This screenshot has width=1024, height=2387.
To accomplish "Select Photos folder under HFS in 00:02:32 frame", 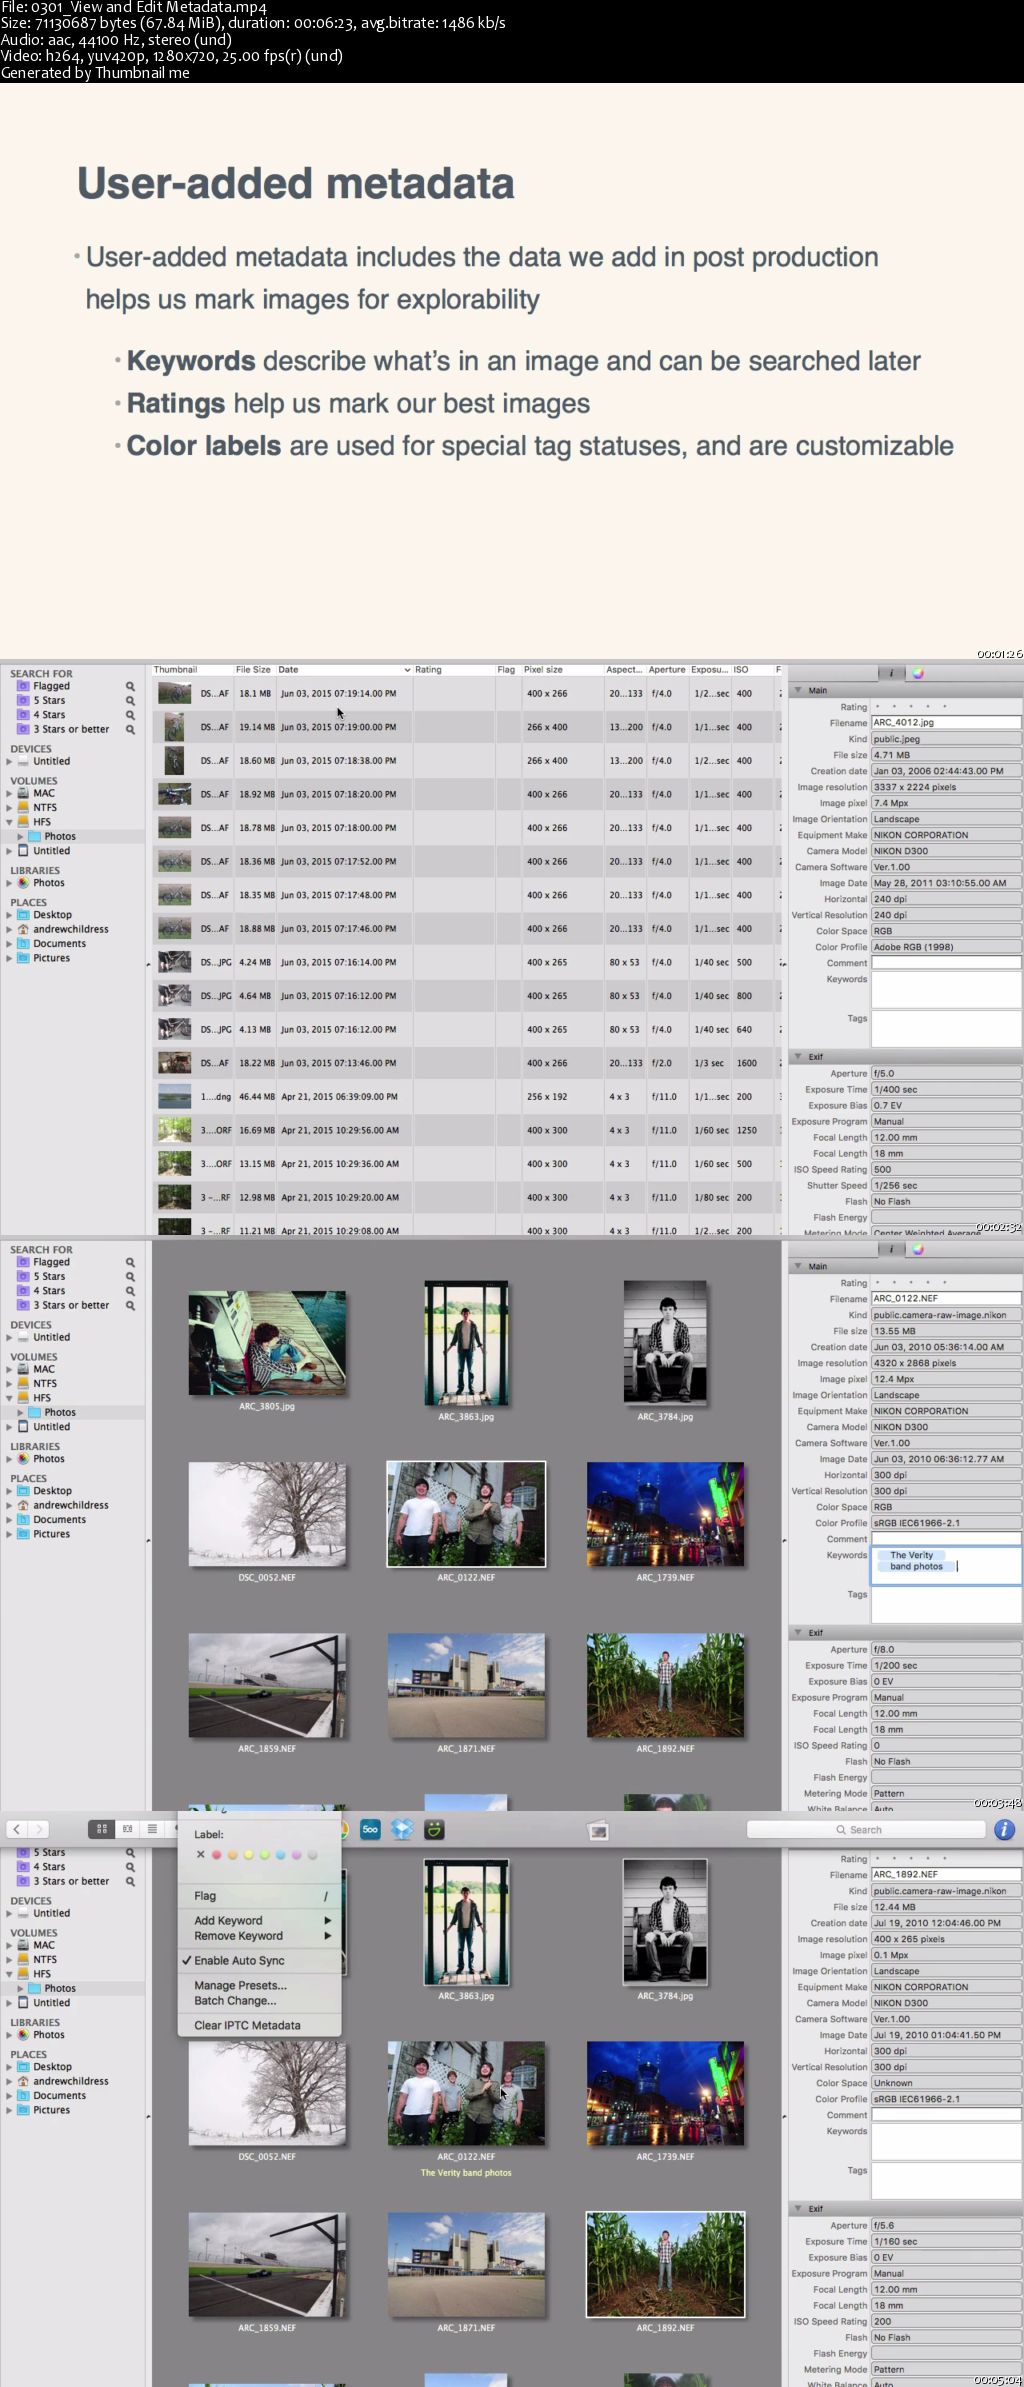I will pos(59,837).
